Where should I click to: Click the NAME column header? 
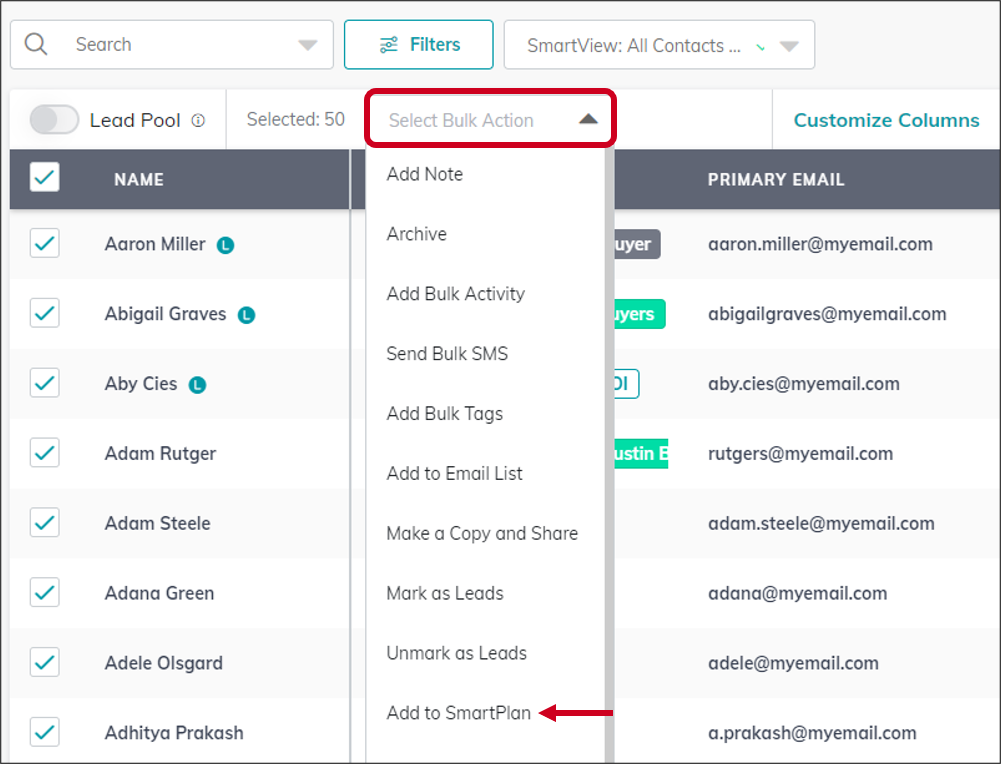[139, 180]
